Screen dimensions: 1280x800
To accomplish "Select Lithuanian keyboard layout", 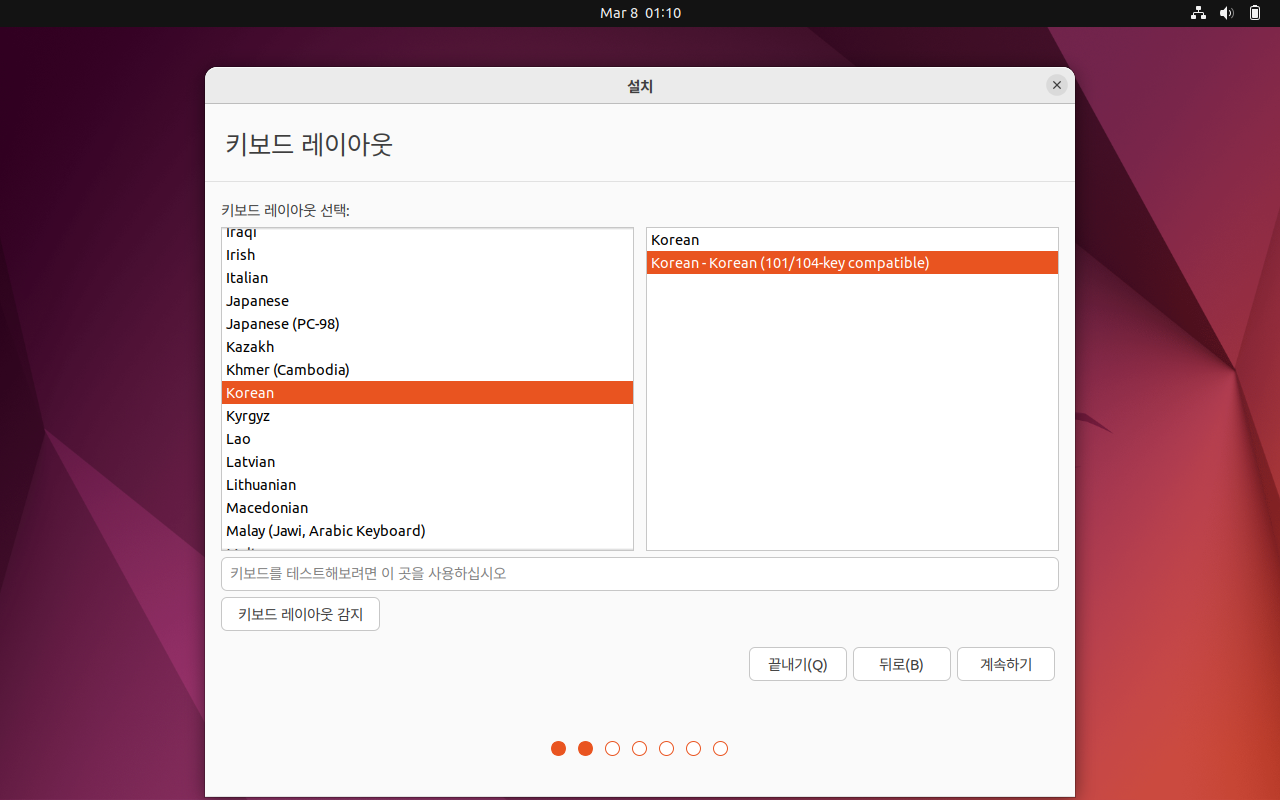I will click(x=427, y=485).
